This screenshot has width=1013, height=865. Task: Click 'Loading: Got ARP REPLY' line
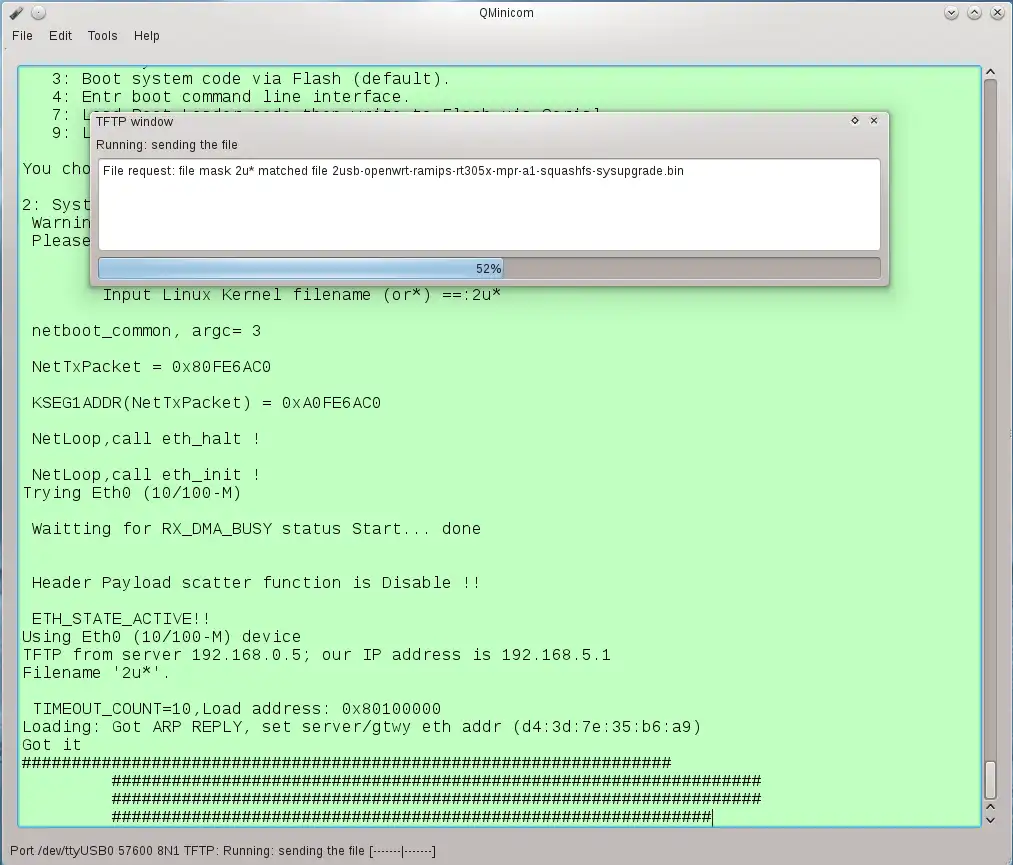click(362, 727)
